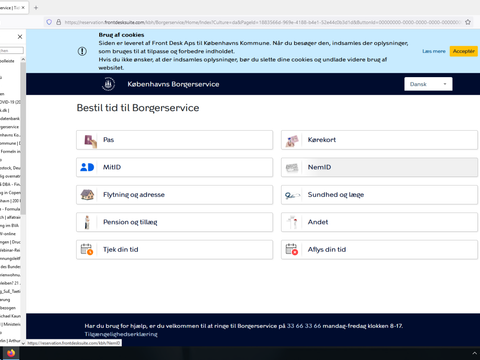Viewport: 480px width, 360px height.
Task: Click the Pension og tillæg person icon
Action: (x=87, y=222)
